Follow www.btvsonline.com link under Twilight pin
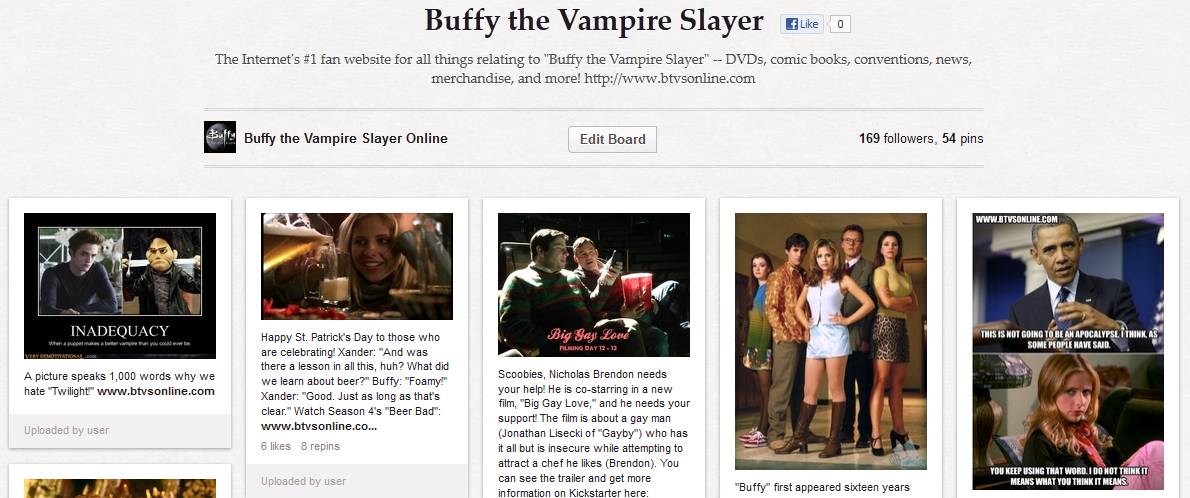The width and height of the screenshot is (1190, 498). point(156,392)
